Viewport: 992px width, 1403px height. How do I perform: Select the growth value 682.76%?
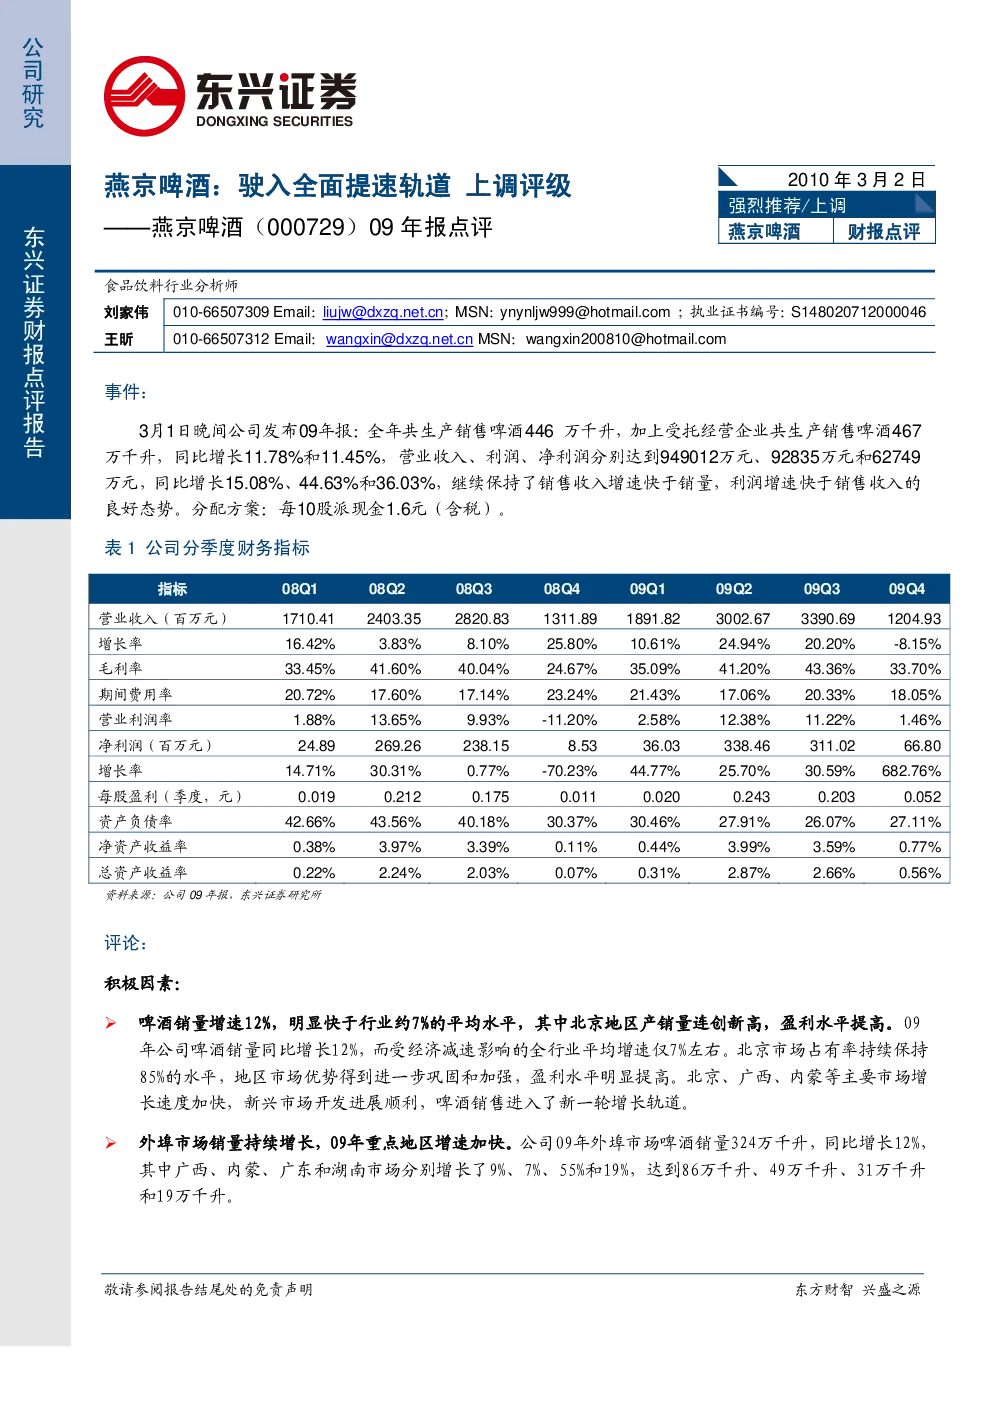(911, 771)
